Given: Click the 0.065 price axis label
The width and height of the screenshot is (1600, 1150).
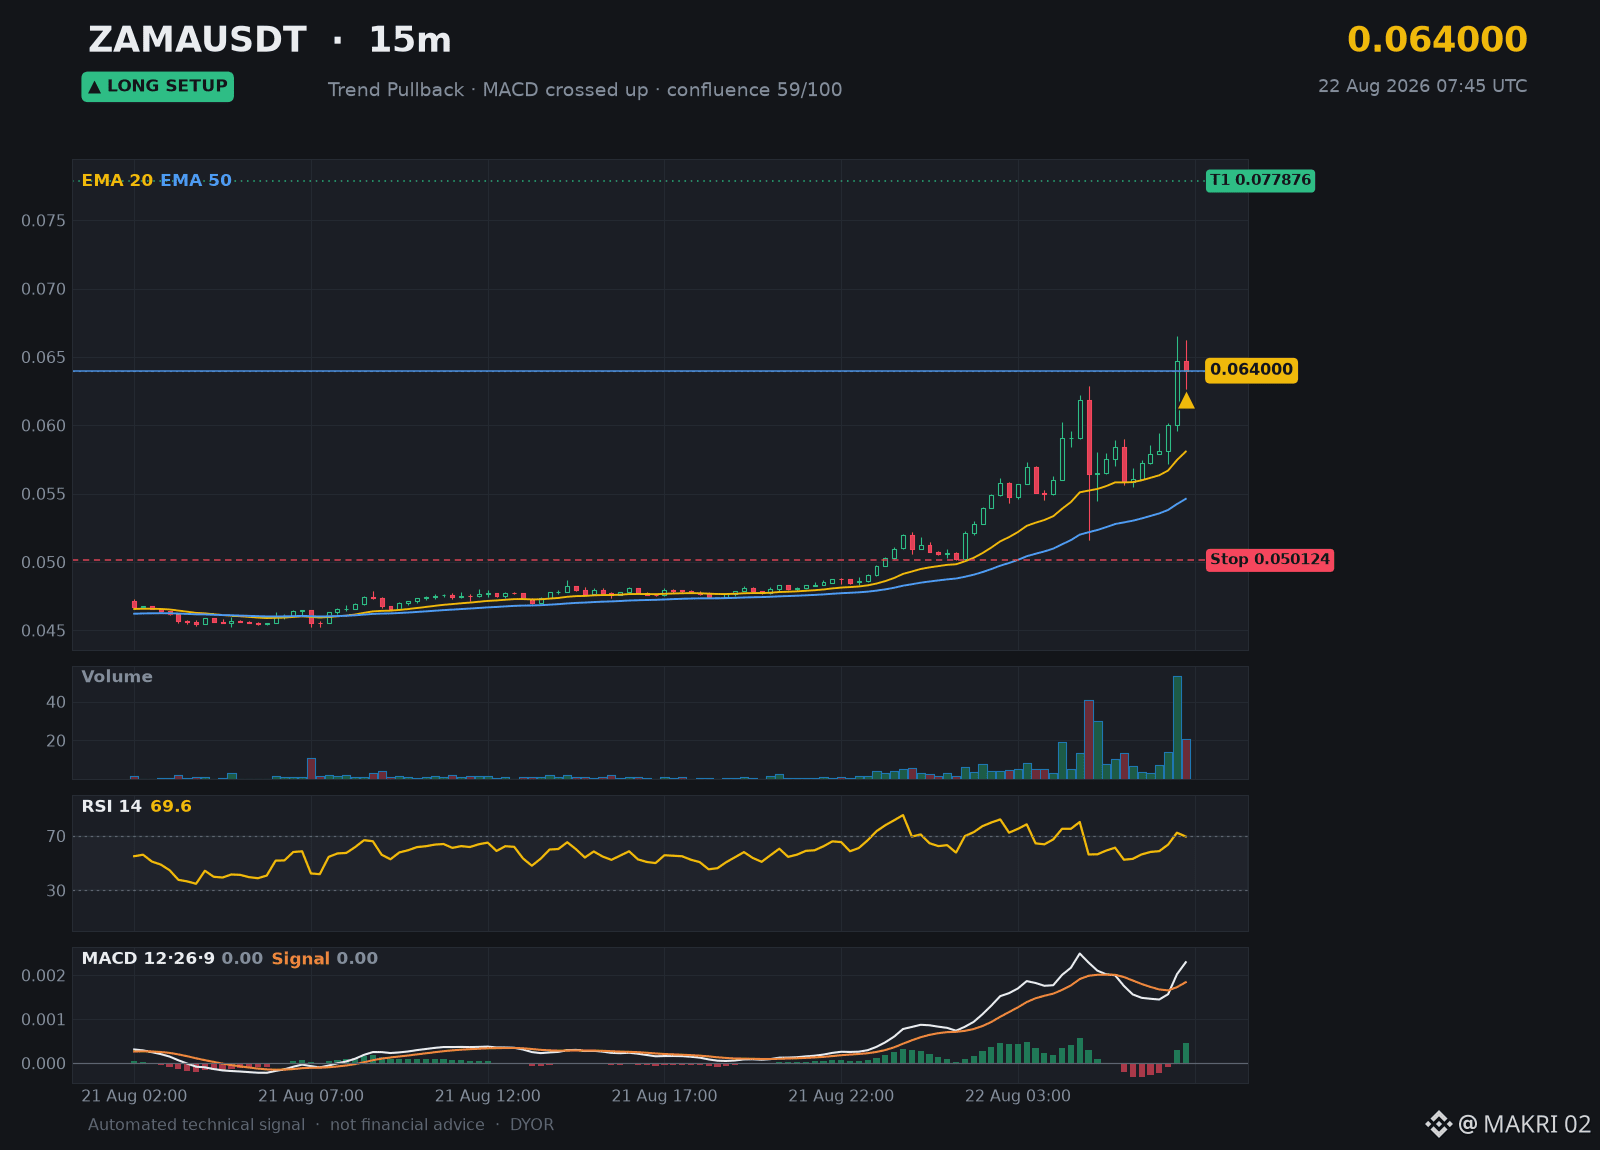Looking at the screenshot, I should point(44,358).
